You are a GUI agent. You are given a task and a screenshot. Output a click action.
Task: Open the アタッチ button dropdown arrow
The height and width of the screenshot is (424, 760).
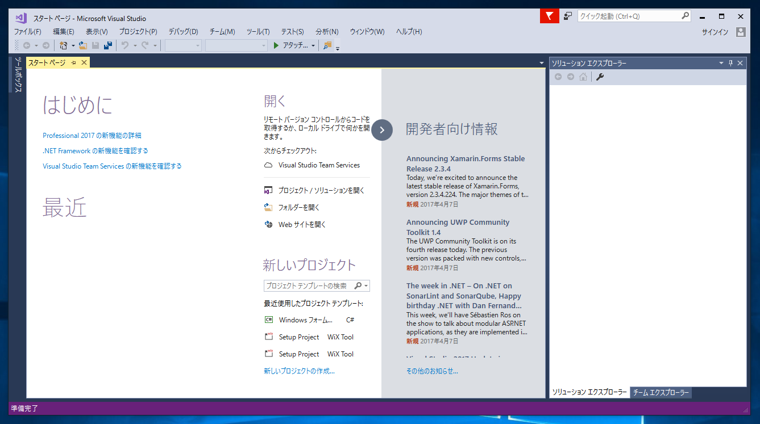click(x=313, y=46)
